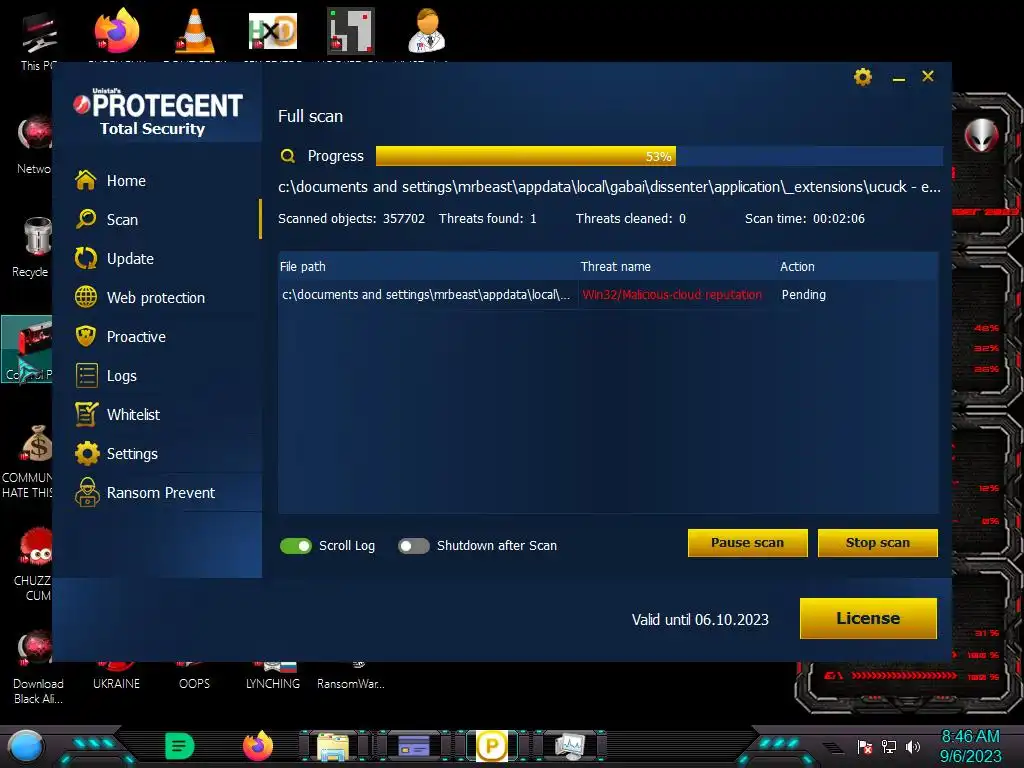The image size is (1024, 768).
Task: View the Logs section
Action: pyautogui.click(x=121, y=376)
